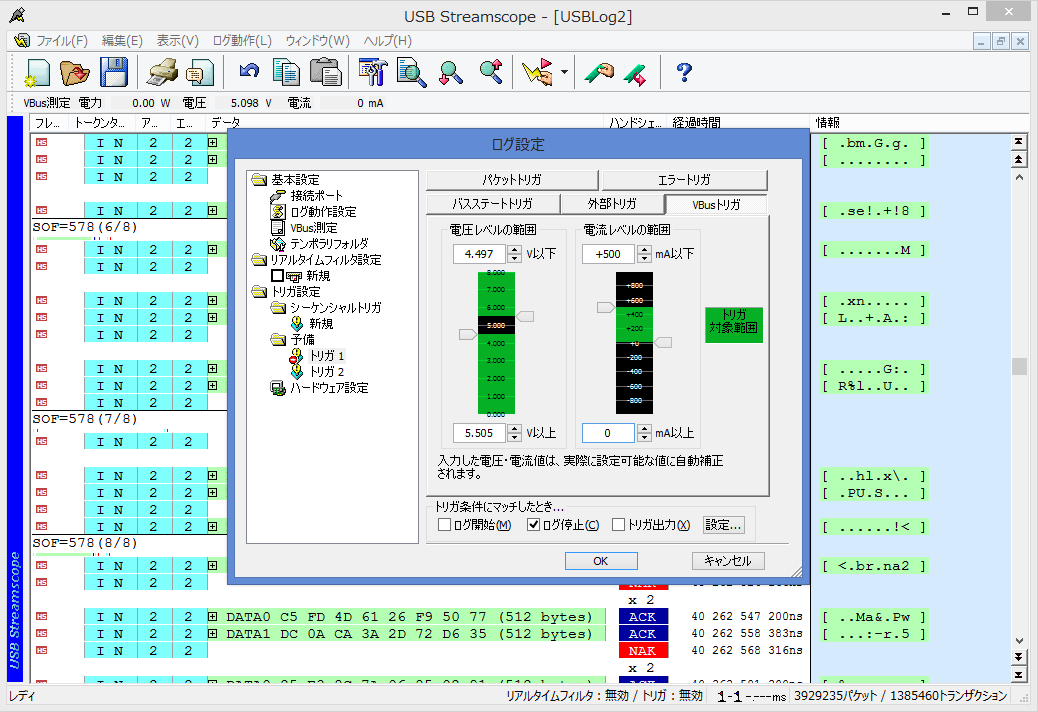Click the current slider handle near +0
1038x712 pixels.
[663, 342]
